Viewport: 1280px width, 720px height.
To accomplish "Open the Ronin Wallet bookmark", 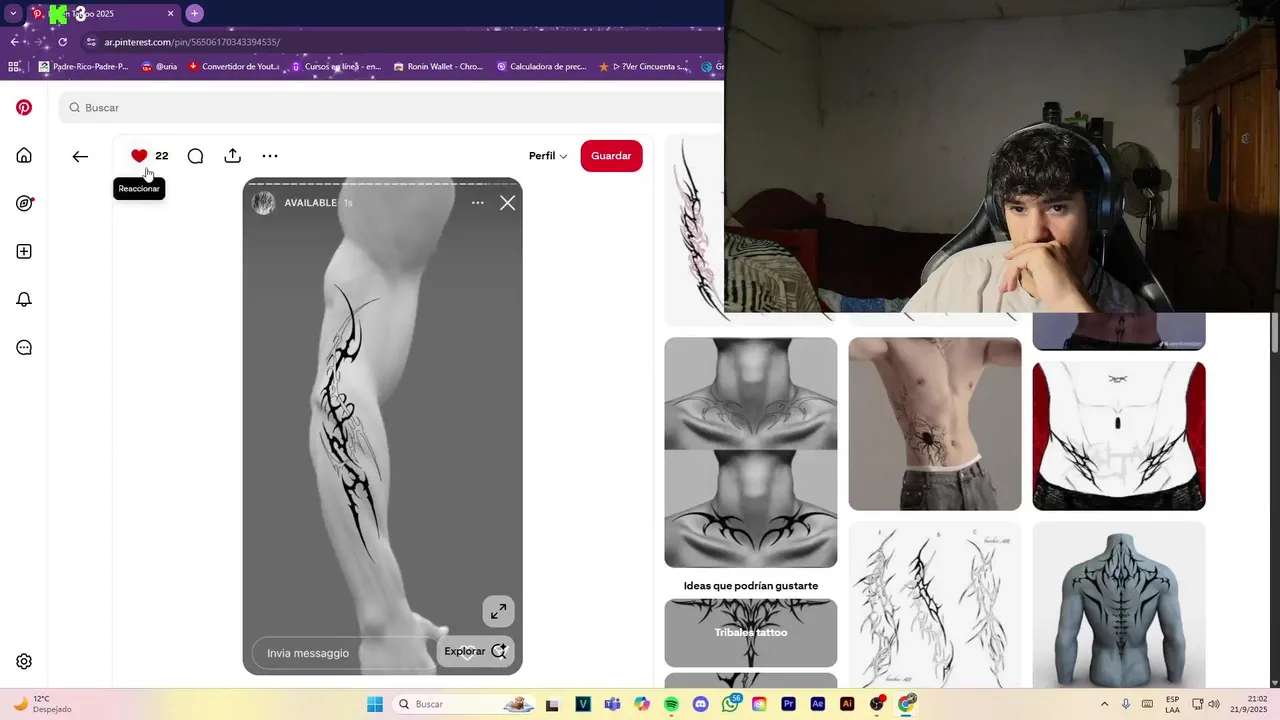I will pyautogui.click(x=438, y=67).
